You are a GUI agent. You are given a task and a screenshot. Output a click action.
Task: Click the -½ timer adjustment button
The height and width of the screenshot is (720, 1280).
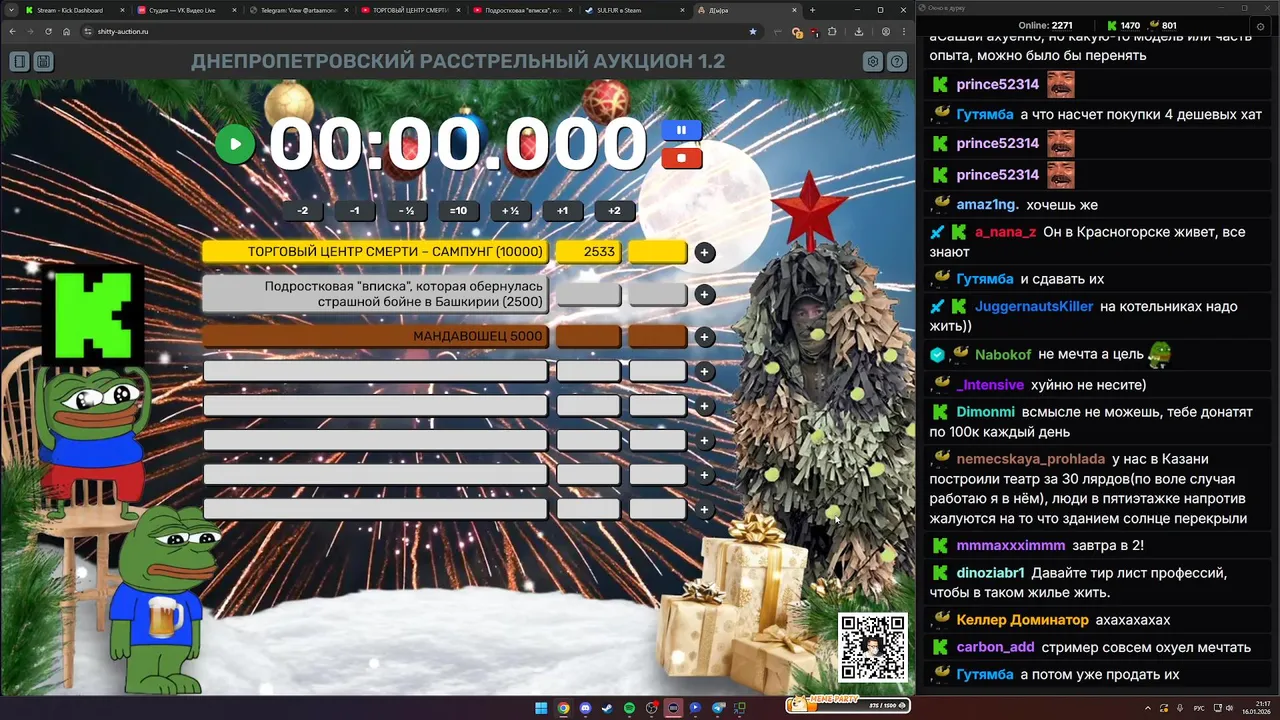click(406, 211)
